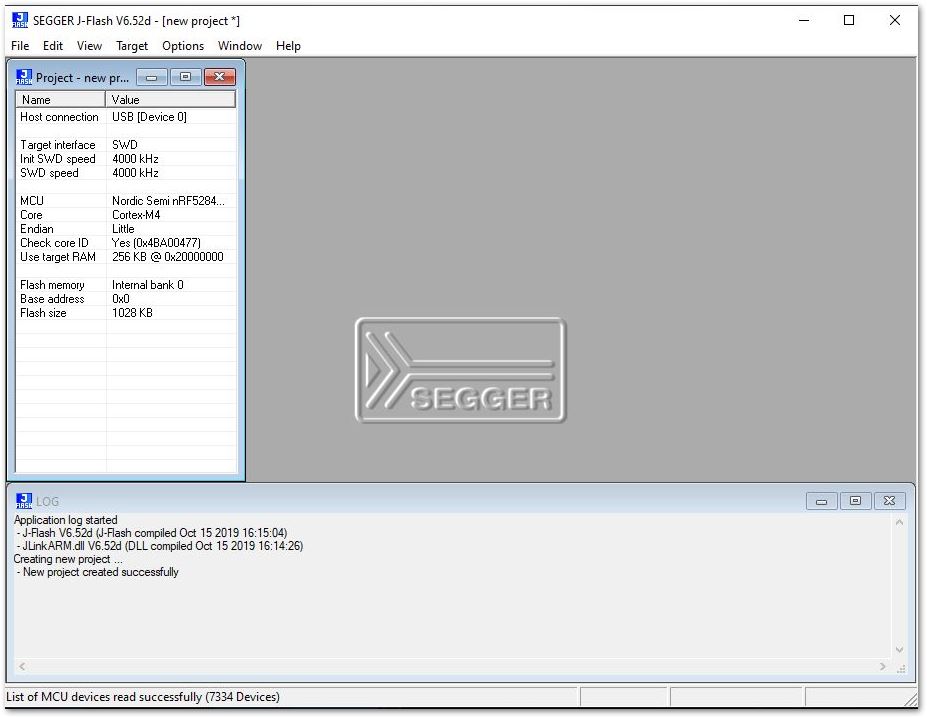Open the Window menu
This screenshot has height=718, width=927.
pyautogui.click(x=240, y=46)
